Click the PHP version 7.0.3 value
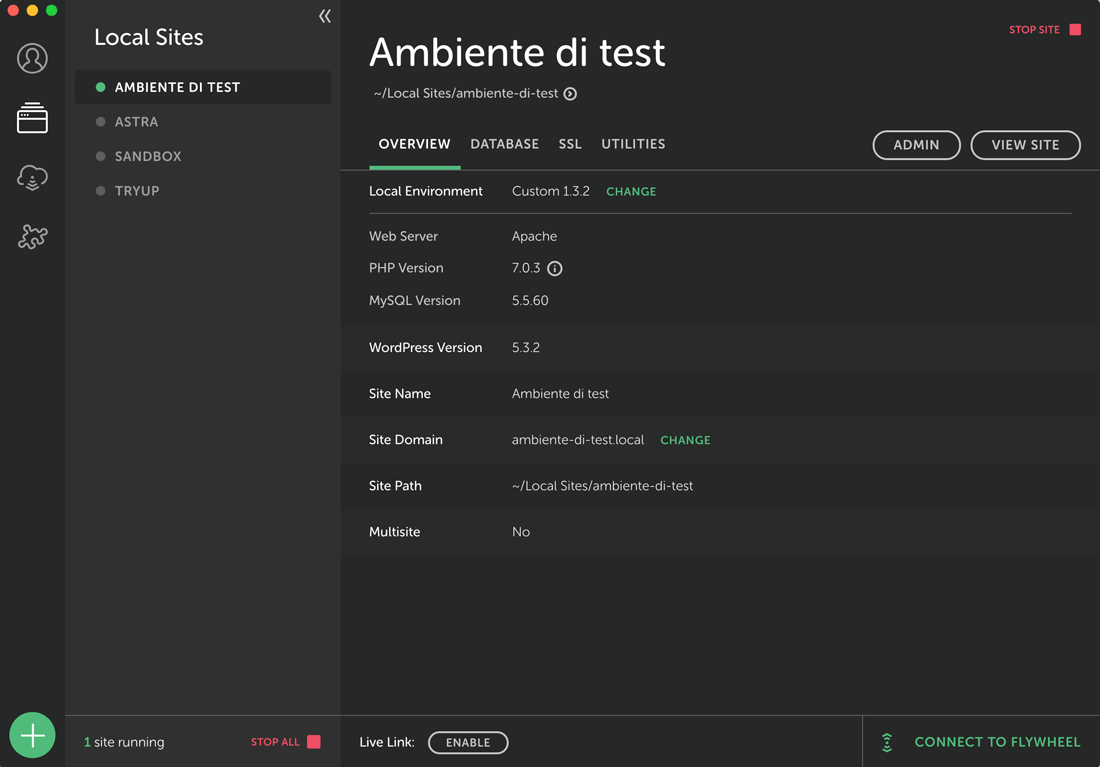Viewport: 1100px width, 767px height. pos(525,268)
